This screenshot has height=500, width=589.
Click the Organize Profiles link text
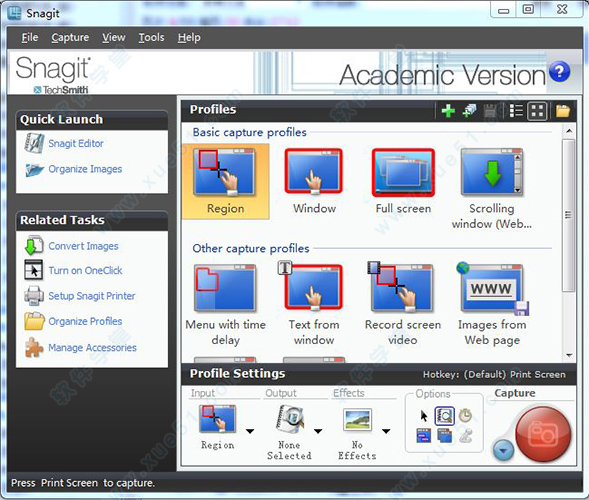click(85, 322)
